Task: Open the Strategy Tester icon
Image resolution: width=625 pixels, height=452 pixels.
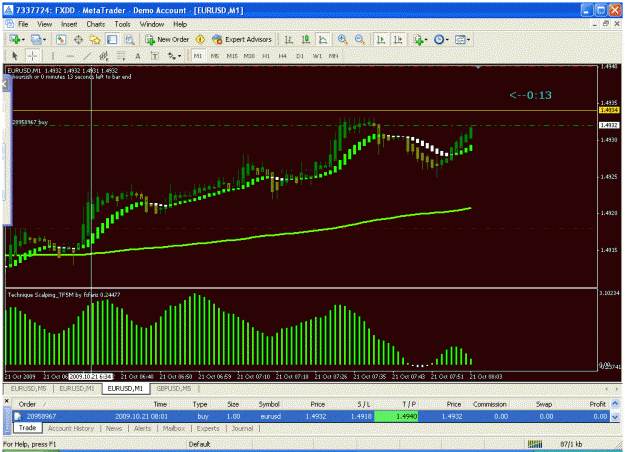Action: point(129,39)
